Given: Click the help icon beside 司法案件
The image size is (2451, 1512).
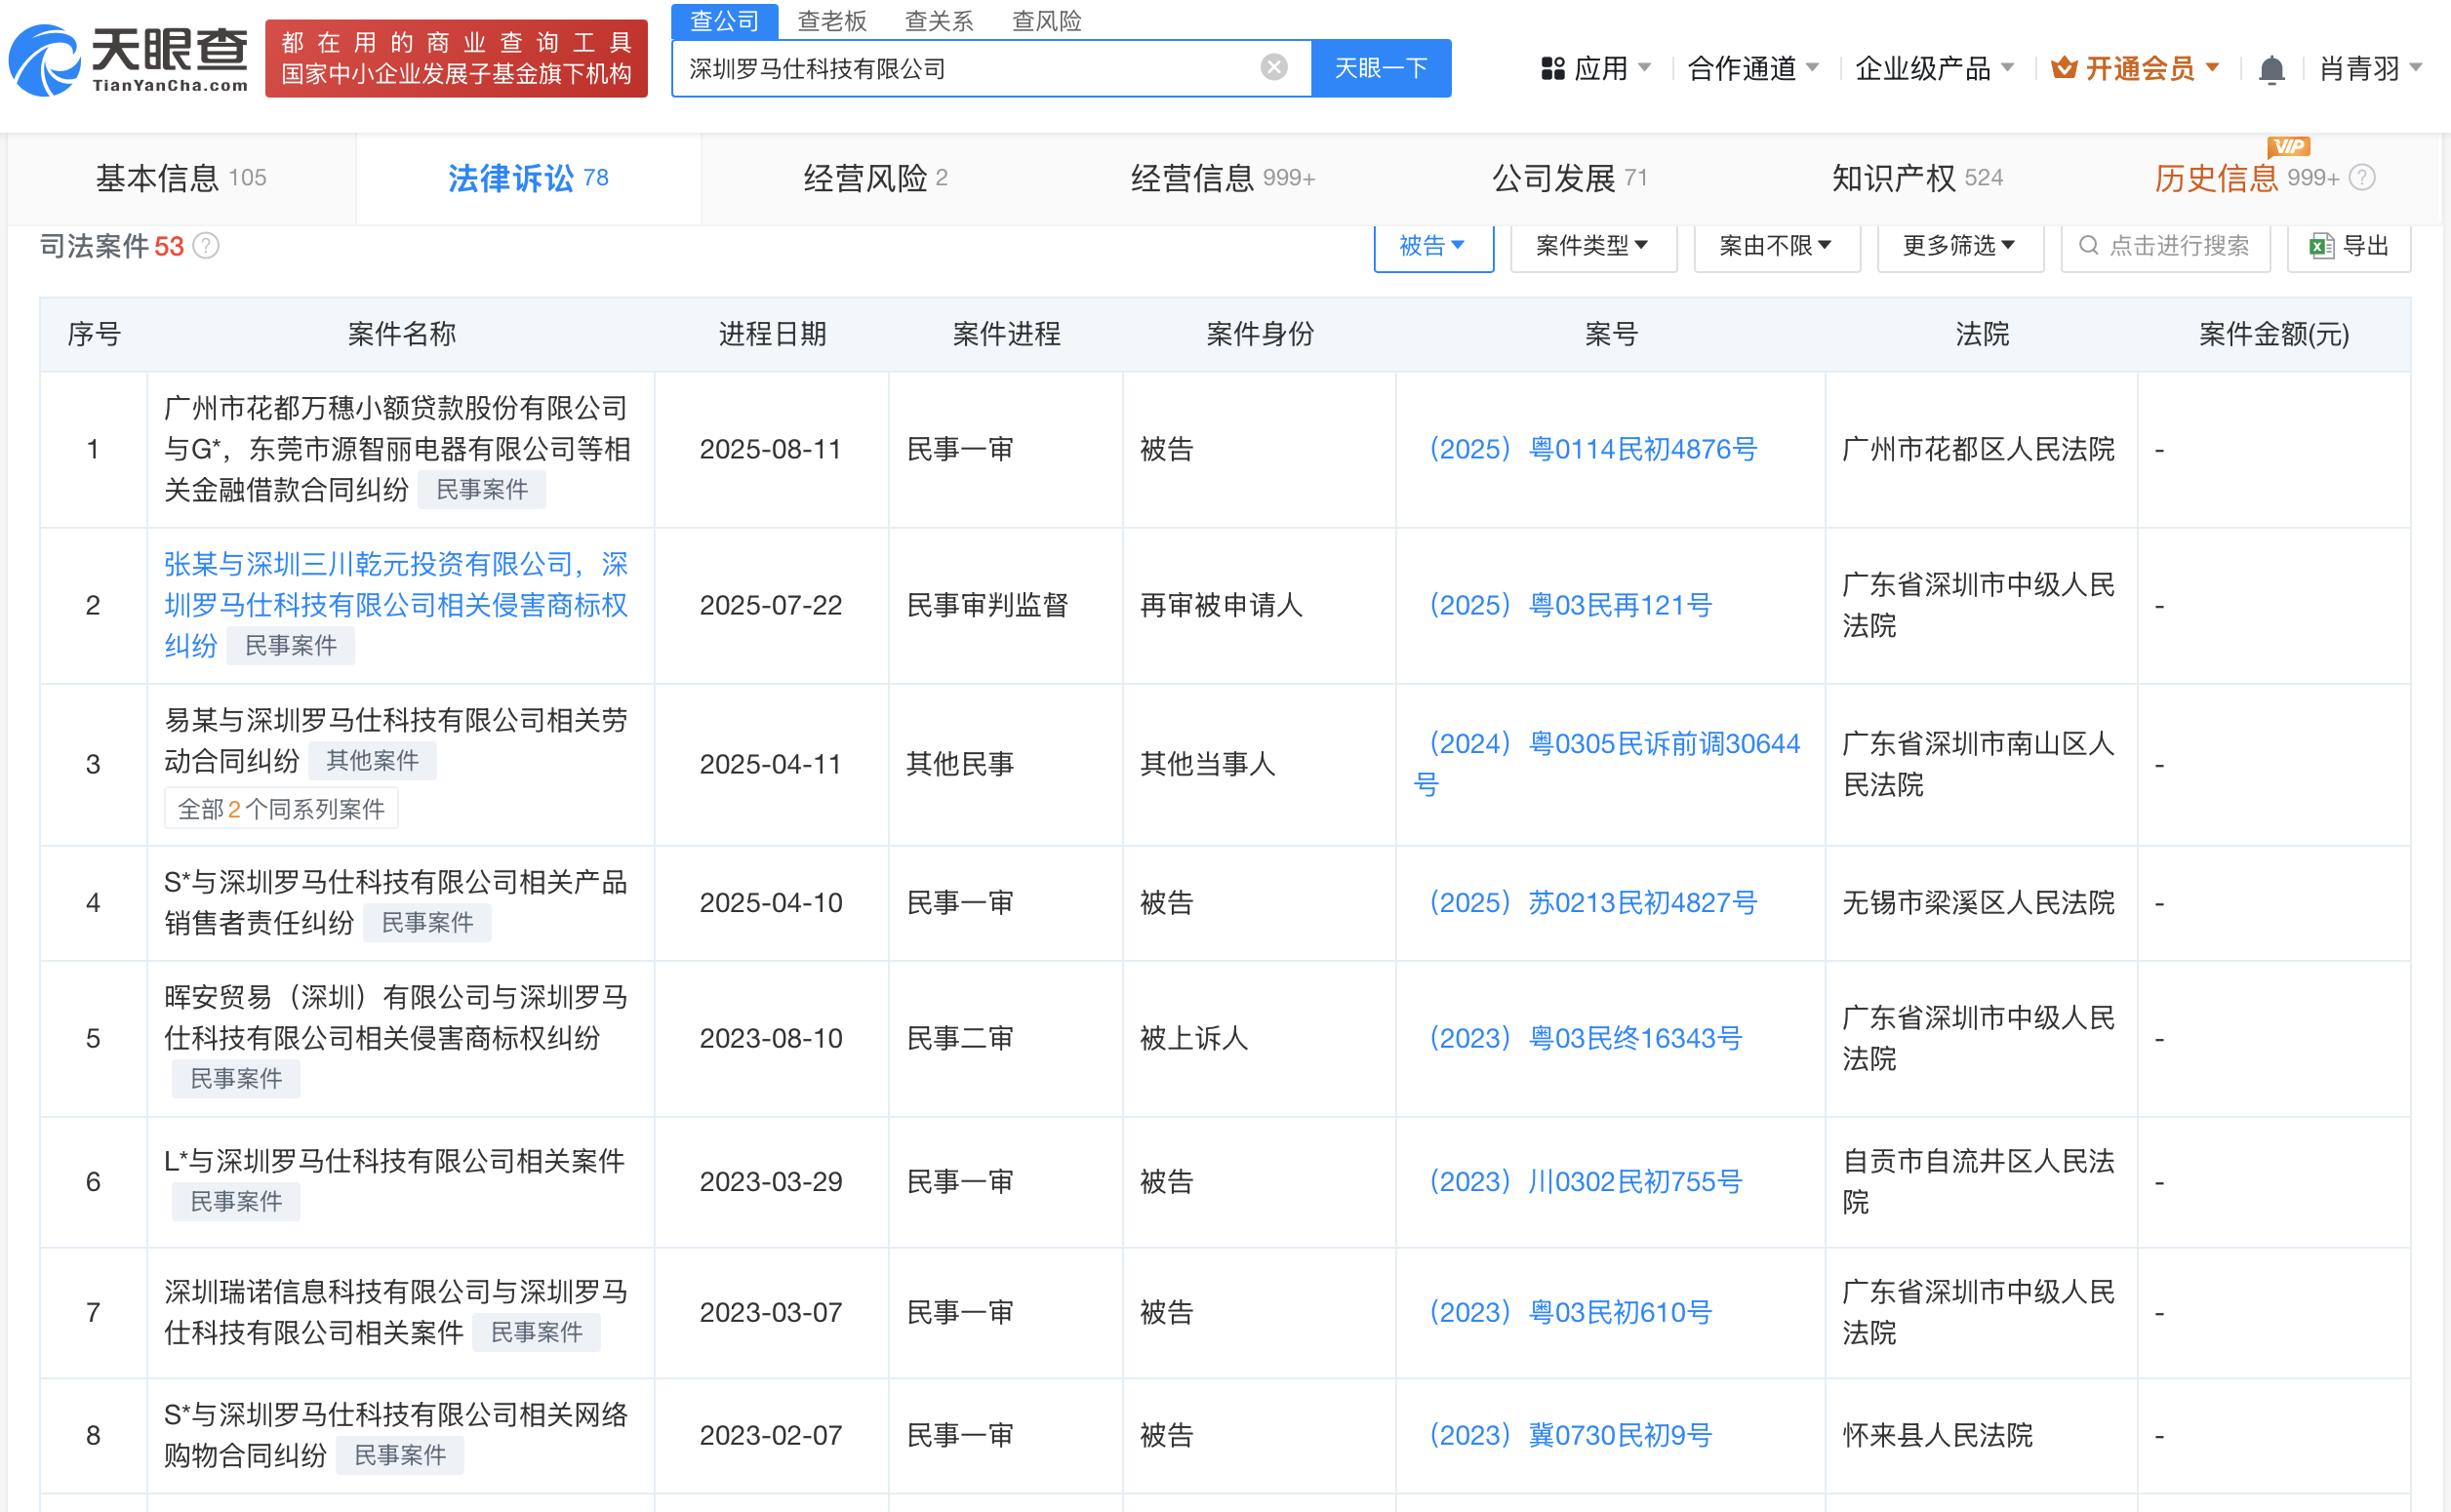Looking at the screenshot, I should point(206,246).
